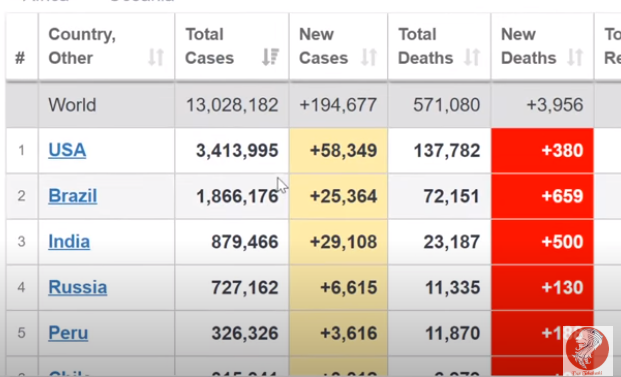
Task: Sort by New Cases column arrows
Action: click(369, 57)
